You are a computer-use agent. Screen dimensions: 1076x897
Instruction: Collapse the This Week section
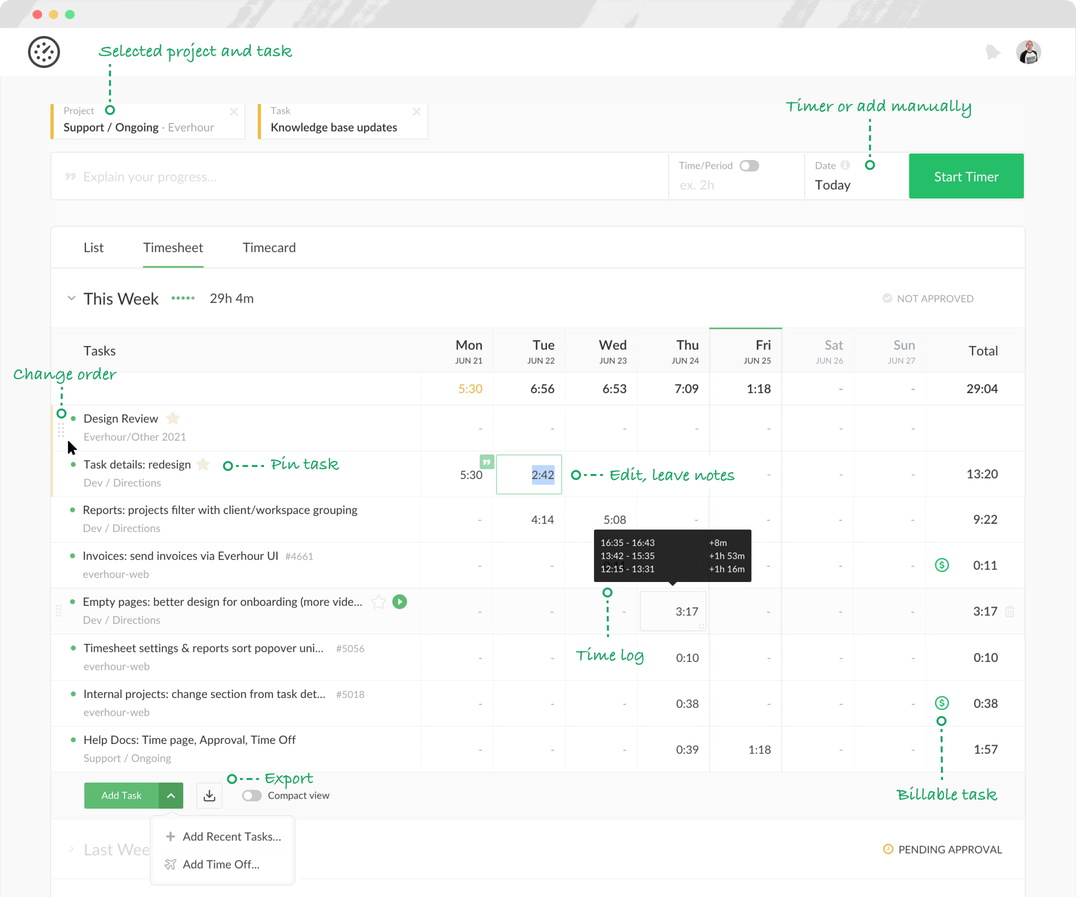click(x=70, y=297)
